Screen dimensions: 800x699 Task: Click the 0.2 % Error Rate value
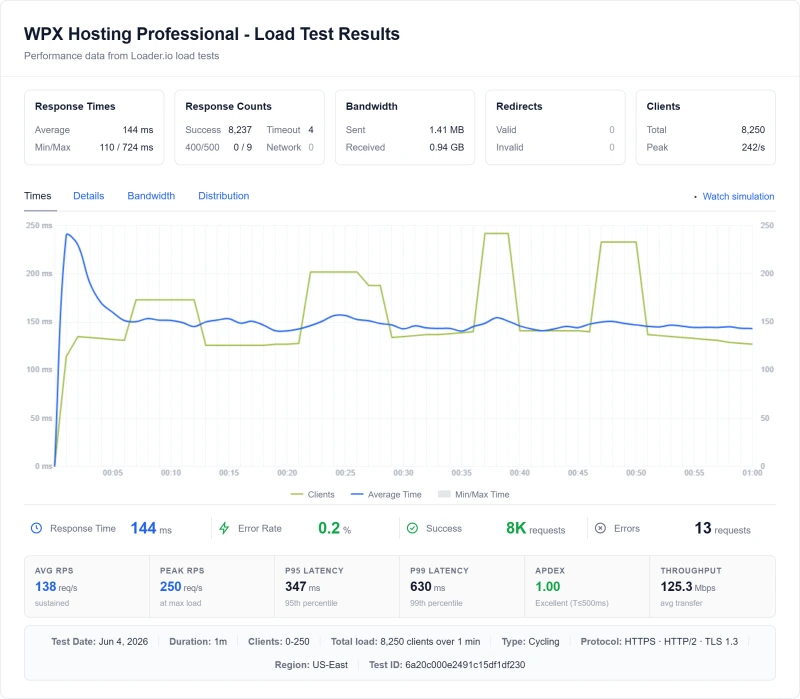(x=334, y=529)
